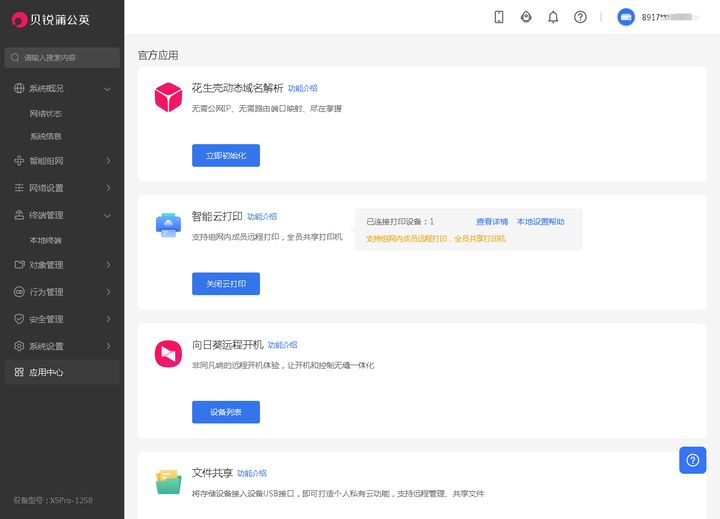Viewport: 720px width, 519px height.
Task: Click the user account avatar icon
Action: [x=626, y=17]
